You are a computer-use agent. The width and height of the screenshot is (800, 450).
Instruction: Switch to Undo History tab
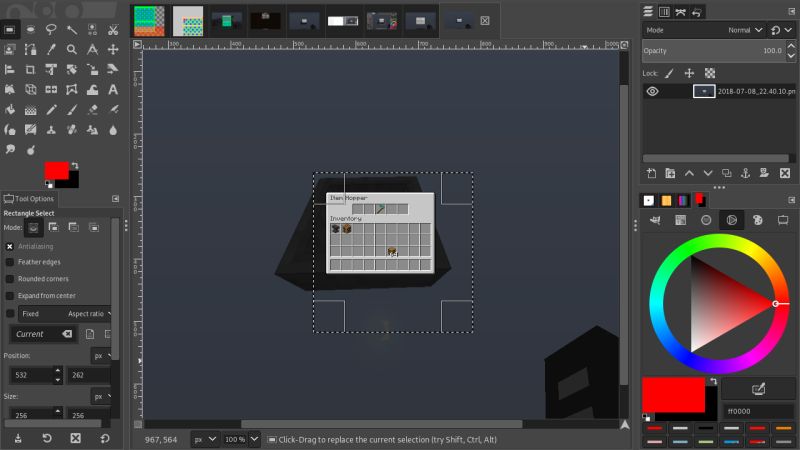pos(697,12)
